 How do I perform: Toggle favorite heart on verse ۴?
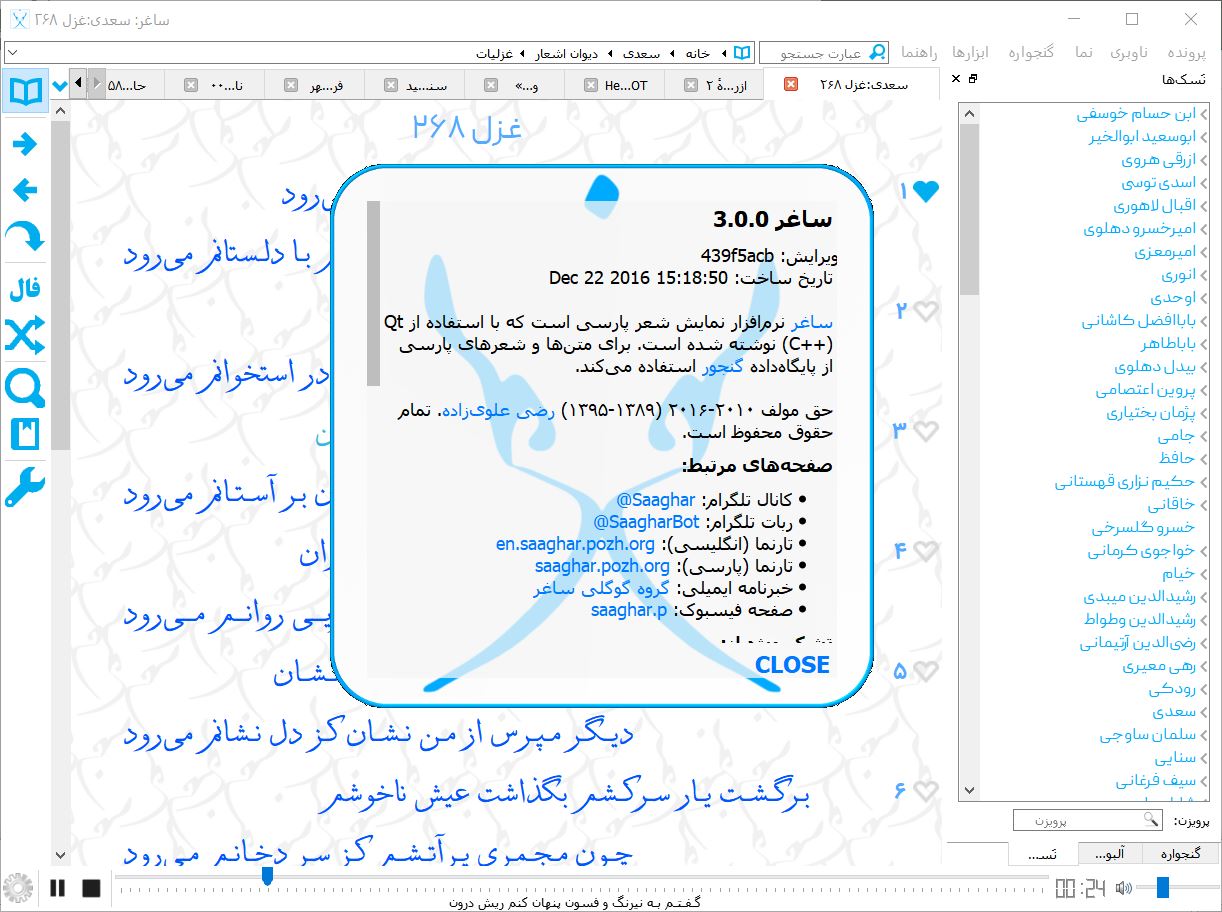tap(927, 551)
